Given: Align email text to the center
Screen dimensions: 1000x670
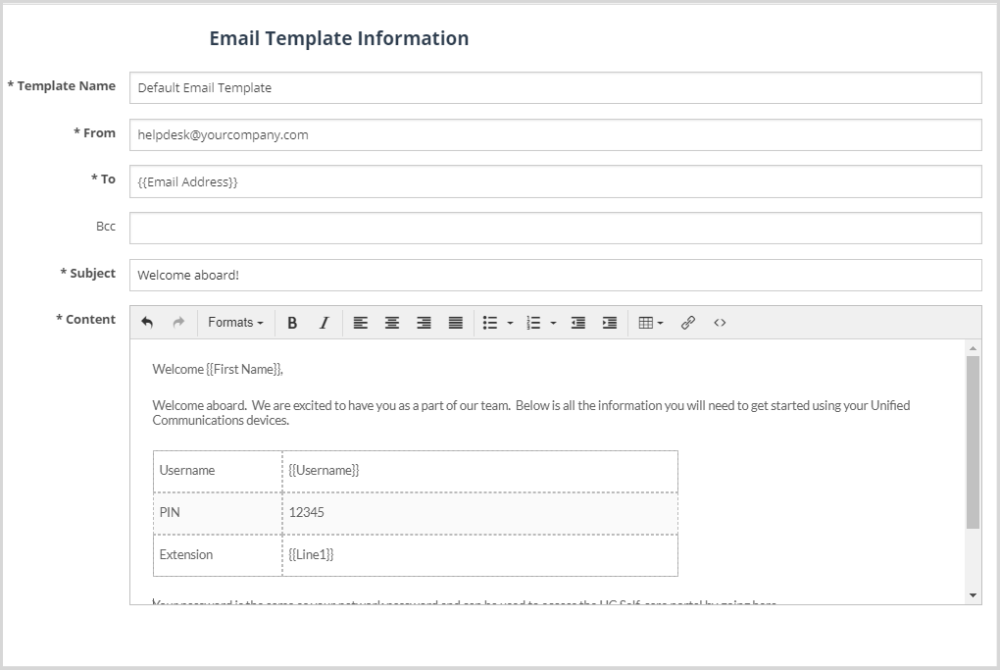Looking at the screenshot, I should click(x=390, y=322).
